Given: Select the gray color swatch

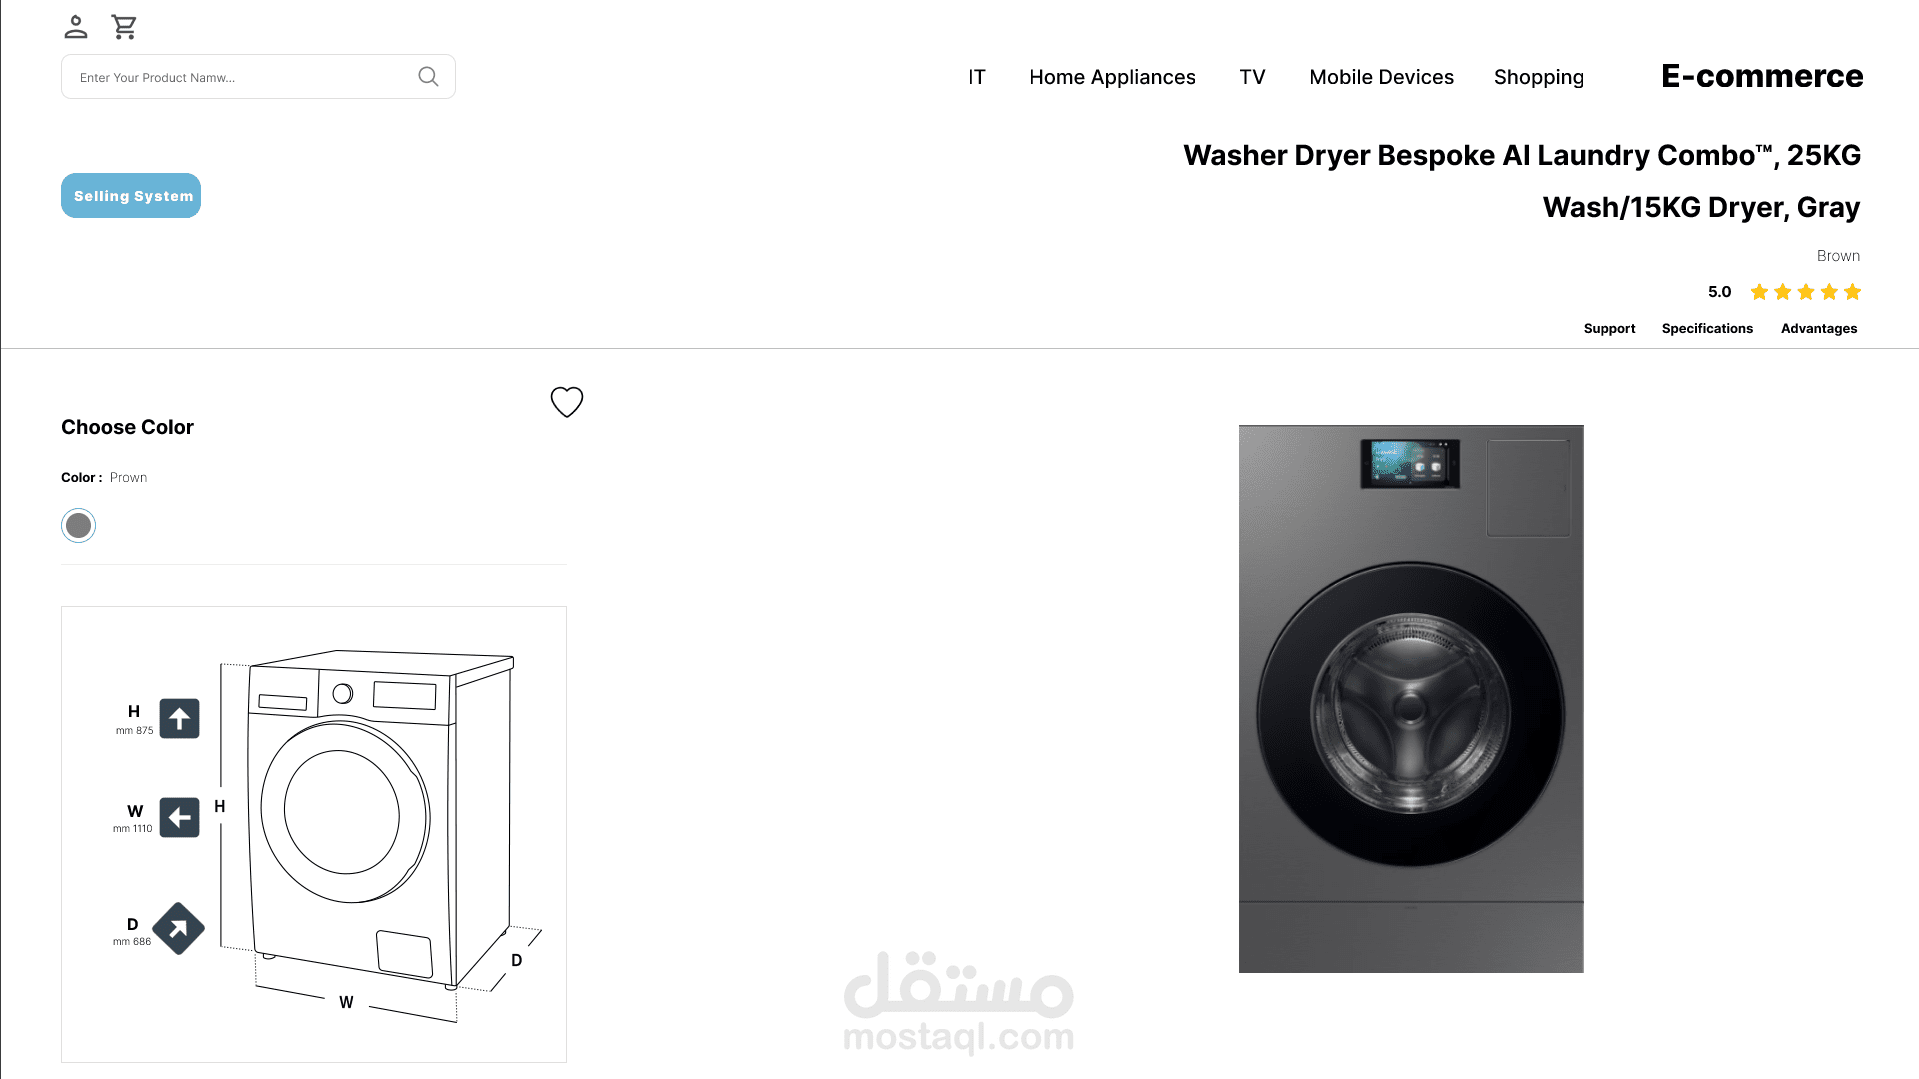Looking at the screenshot, I should 78,526.
